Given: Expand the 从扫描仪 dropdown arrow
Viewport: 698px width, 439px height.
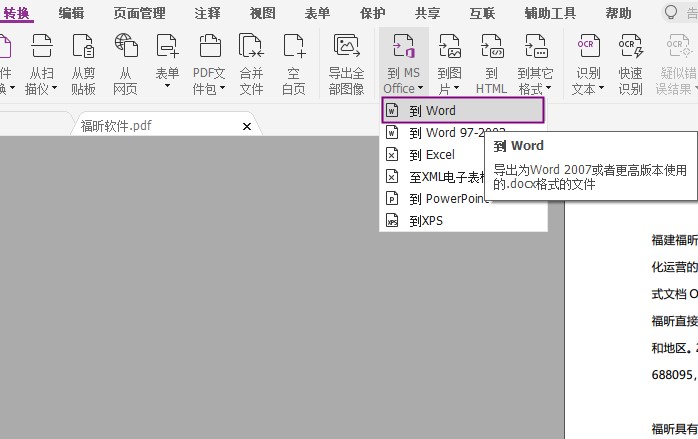Looking at the screenshot, I should 55,88.
